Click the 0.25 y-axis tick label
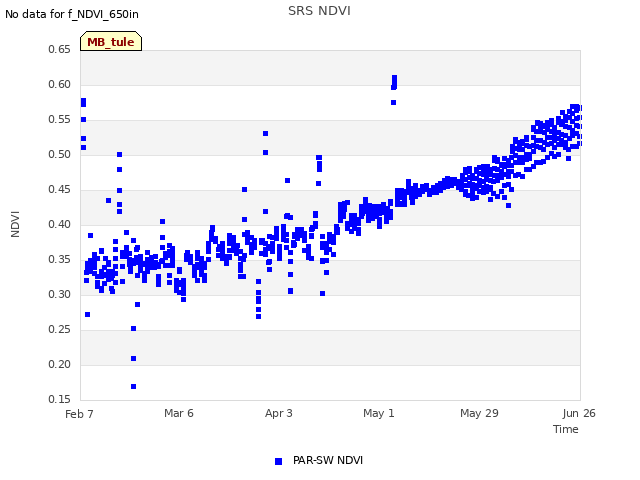 pyautogui.click(x=59, y=329)
